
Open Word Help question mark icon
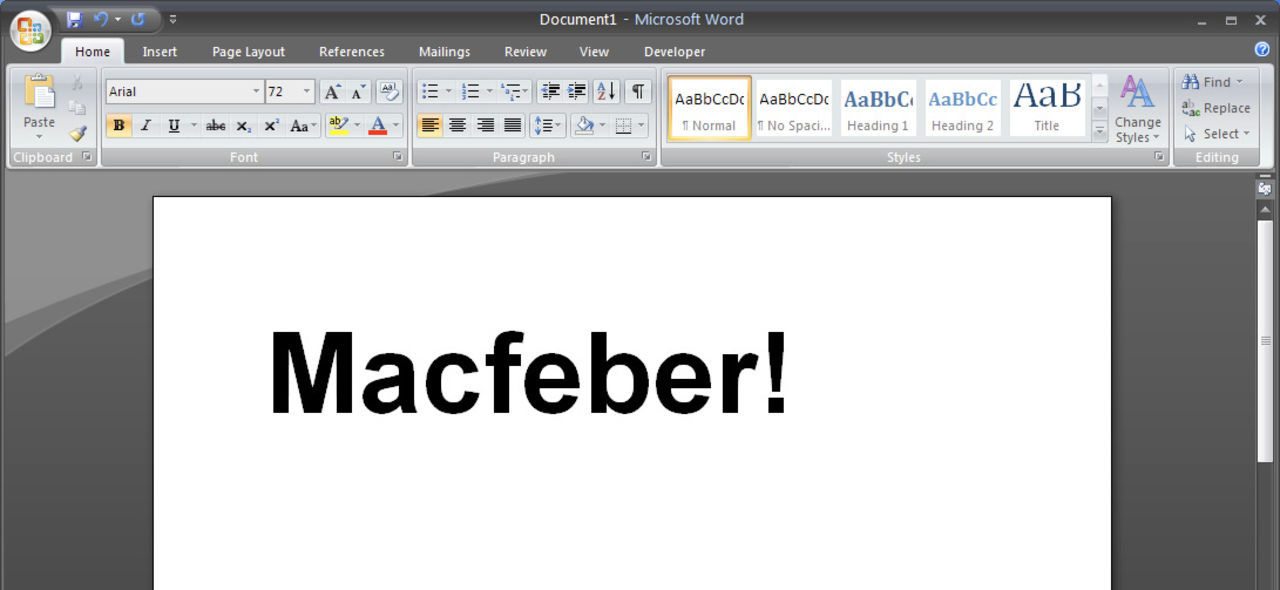(x=1261, y=49)
